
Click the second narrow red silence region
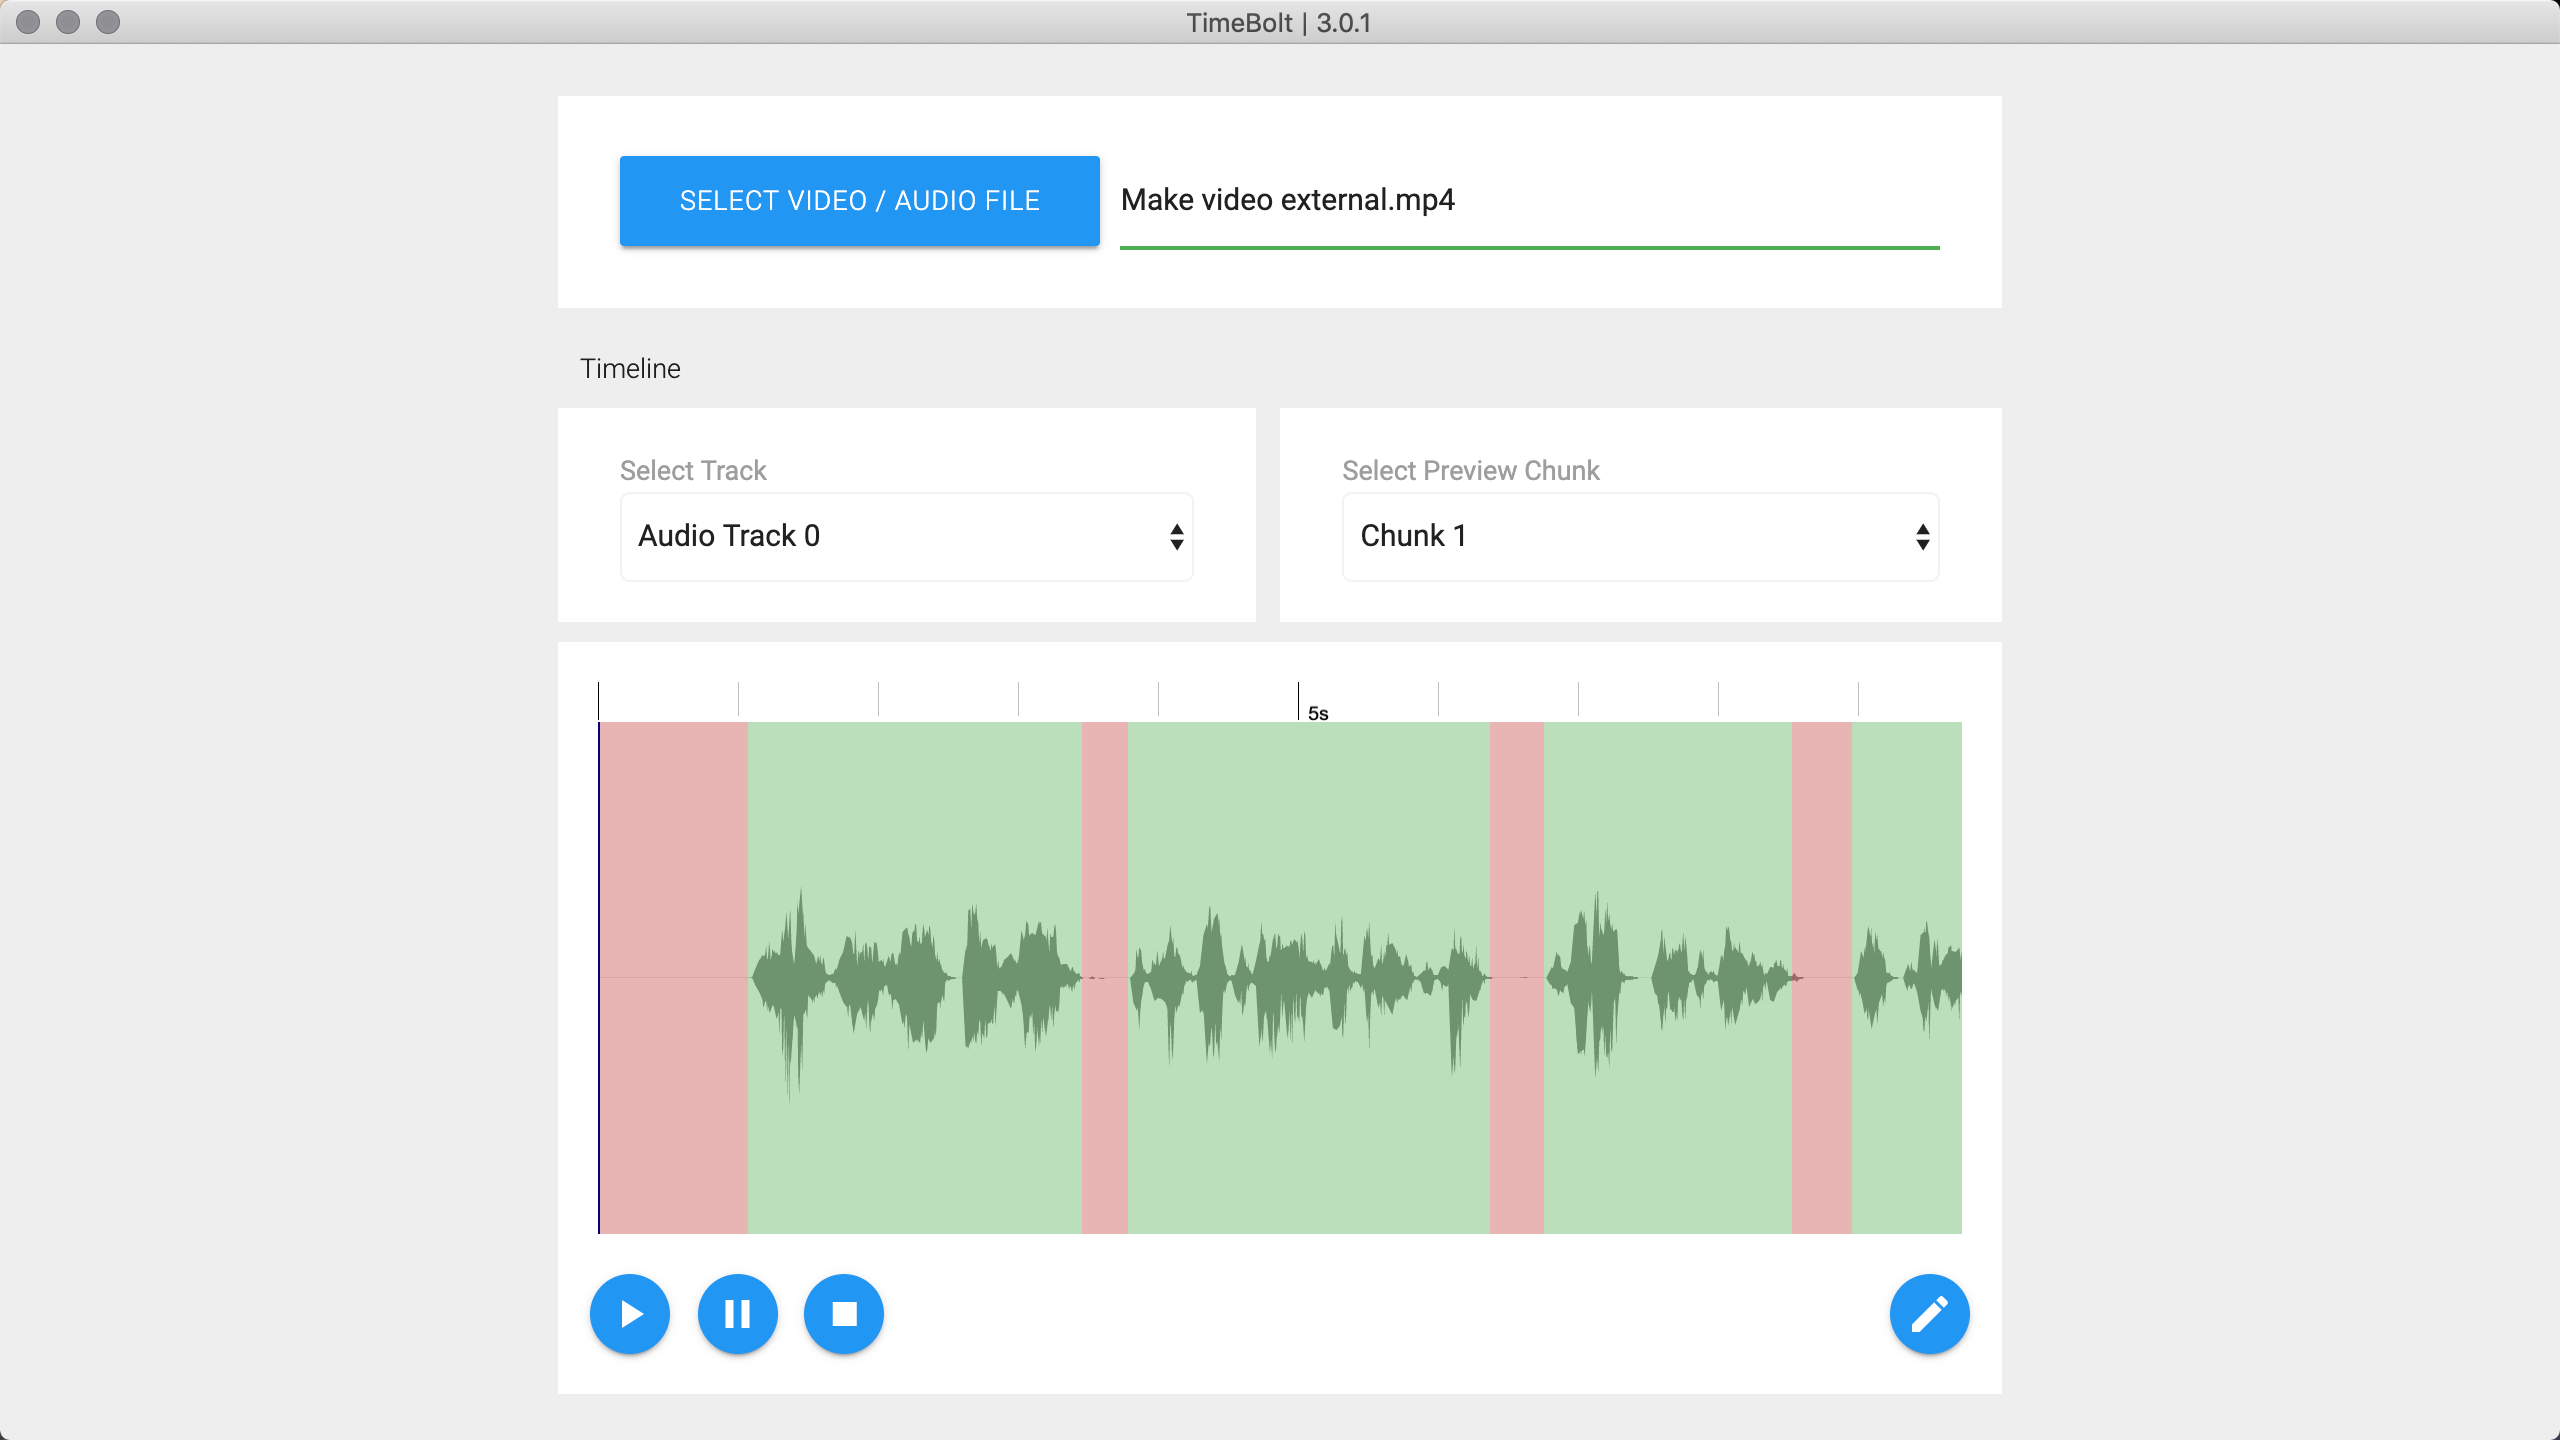pyautogui.click(x=1104, y=977)
